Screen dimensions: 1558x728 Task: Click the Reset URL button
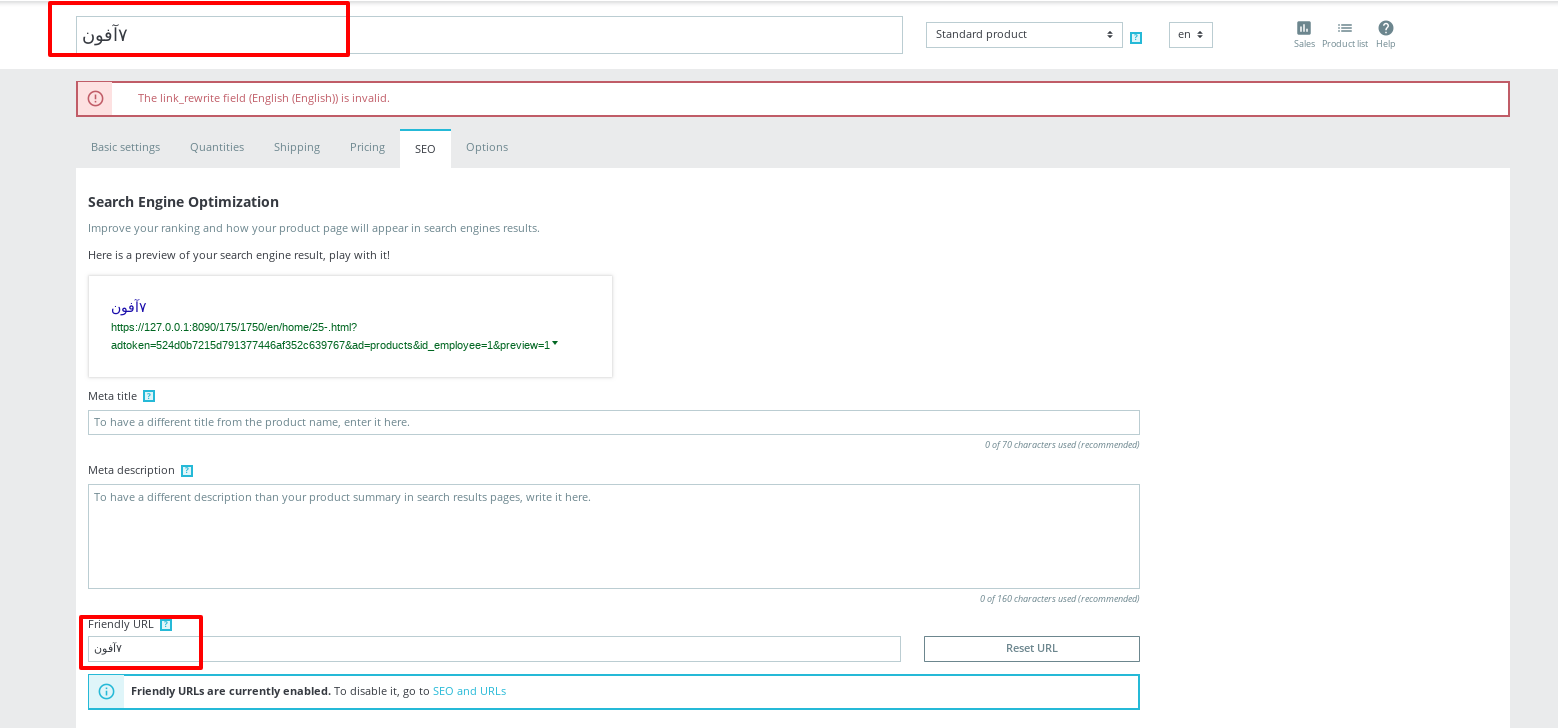[1031, 649]
